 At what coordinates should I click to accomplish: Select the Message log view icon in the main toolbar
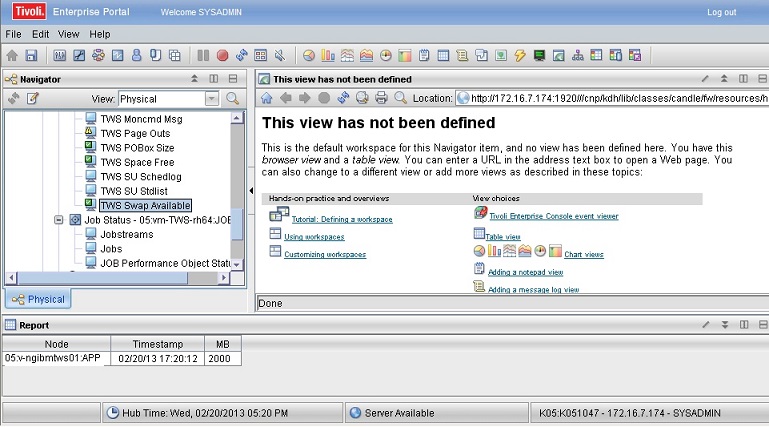462,55
